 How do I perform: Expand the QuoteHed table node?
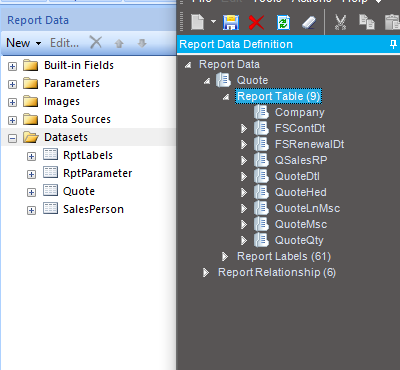[x=244, y=192]
